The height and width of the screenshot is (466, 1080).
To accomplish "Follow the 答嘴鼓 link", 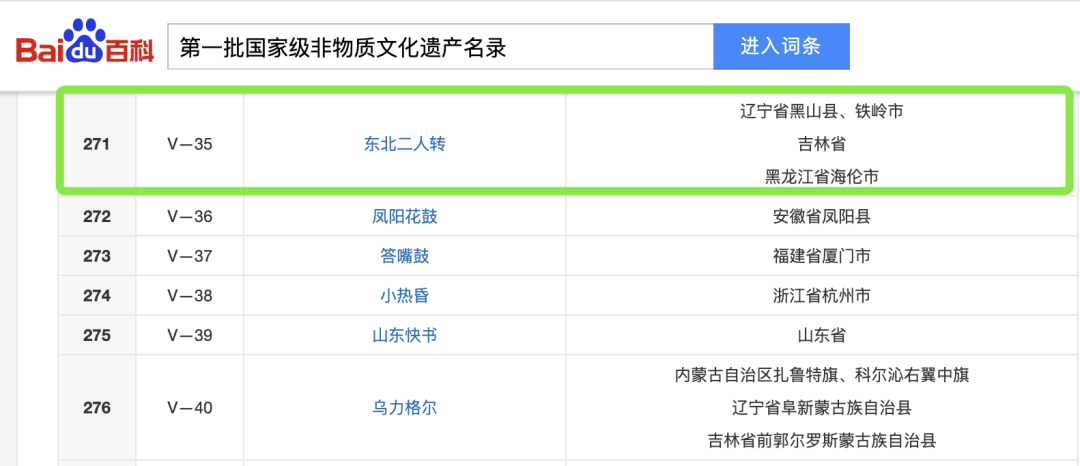I will point(405,256).
